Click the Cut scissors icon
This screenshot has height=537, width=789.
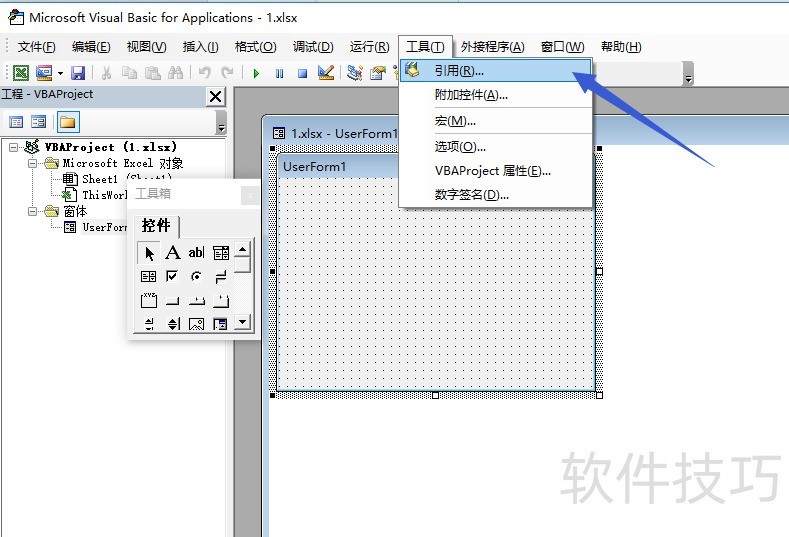106,73
